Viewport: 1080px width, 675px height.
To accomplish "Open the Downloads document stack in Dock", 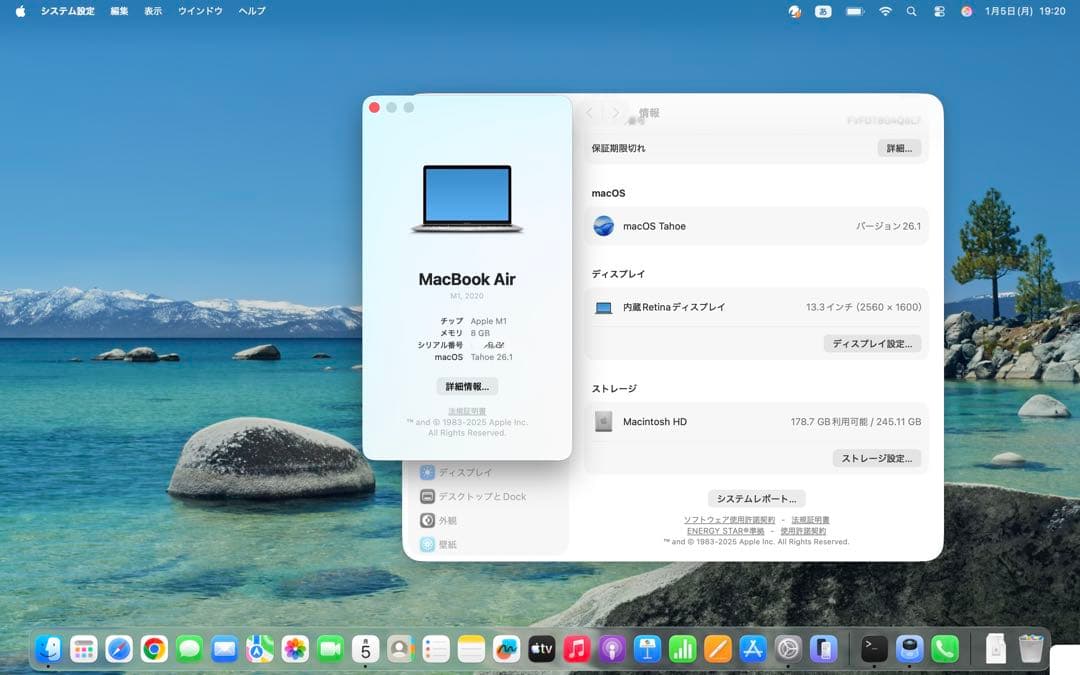I will (x=995, y=649).
